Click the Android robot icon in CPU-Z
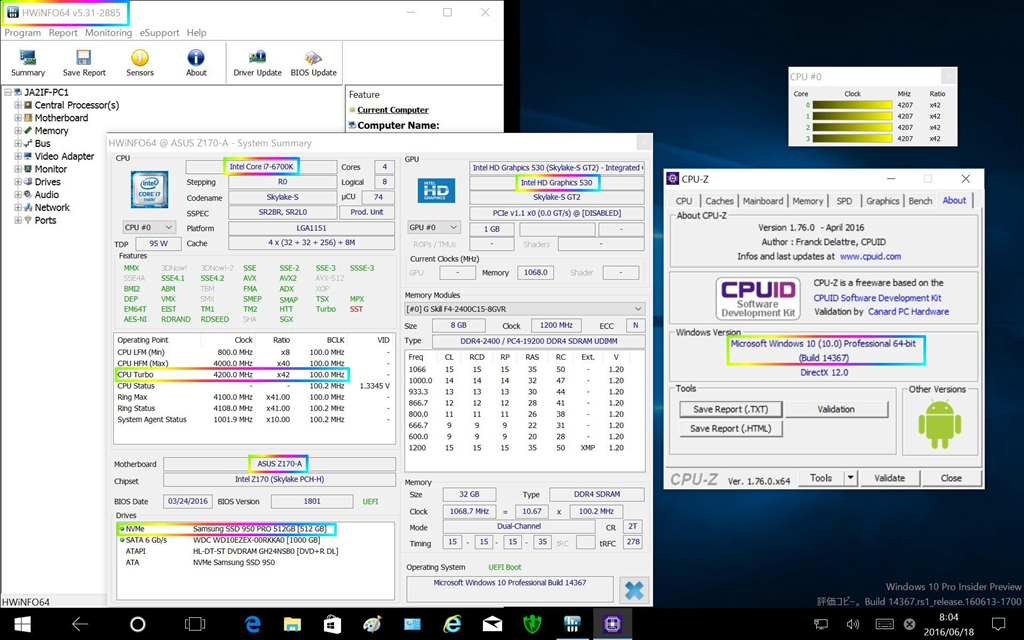Viewport: 1024px width, 640px height. pyautogui.click(x=938, y=424)
